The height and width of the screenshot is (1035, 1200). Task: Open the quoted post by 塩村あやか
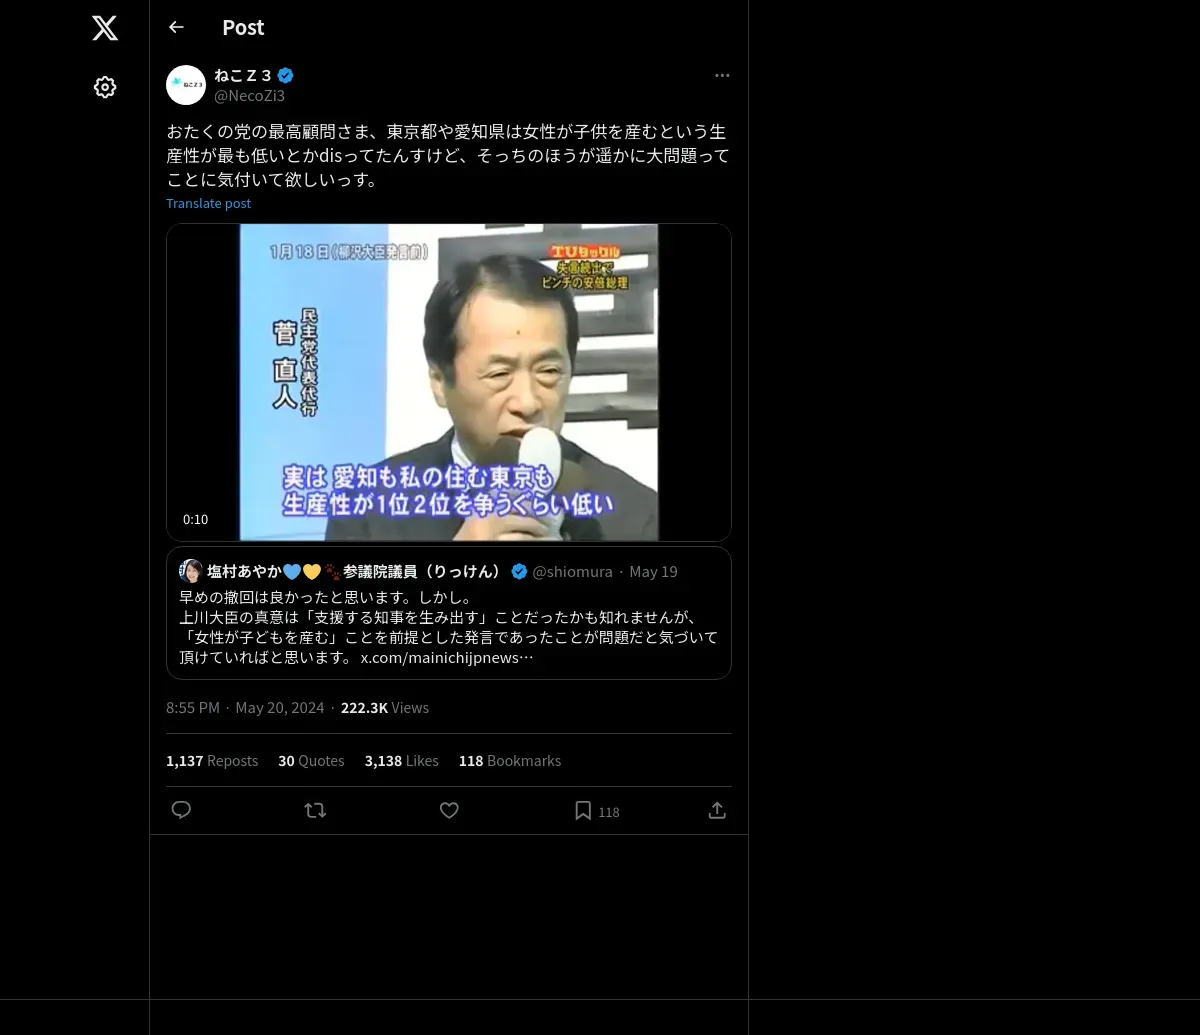(x=449, y=613)
